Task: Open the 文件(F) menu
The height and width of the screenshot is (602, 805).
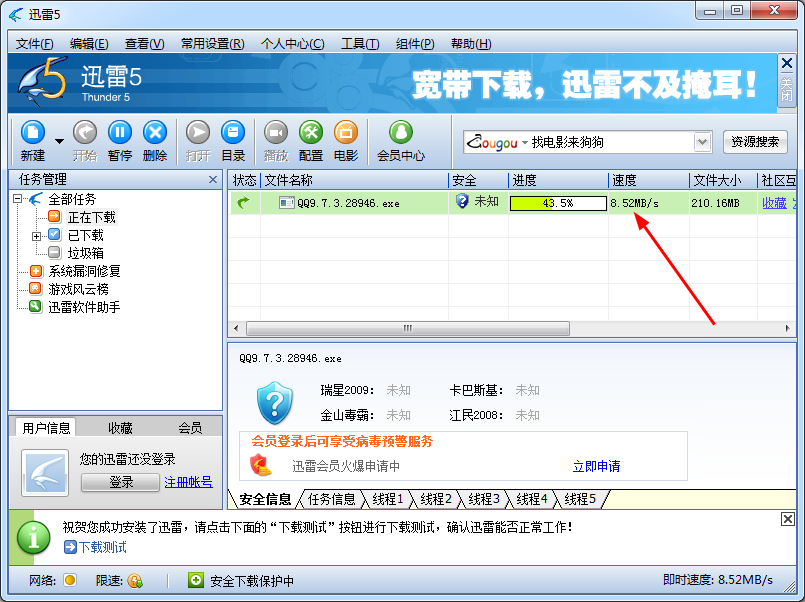Action: (x=34, y=44)
